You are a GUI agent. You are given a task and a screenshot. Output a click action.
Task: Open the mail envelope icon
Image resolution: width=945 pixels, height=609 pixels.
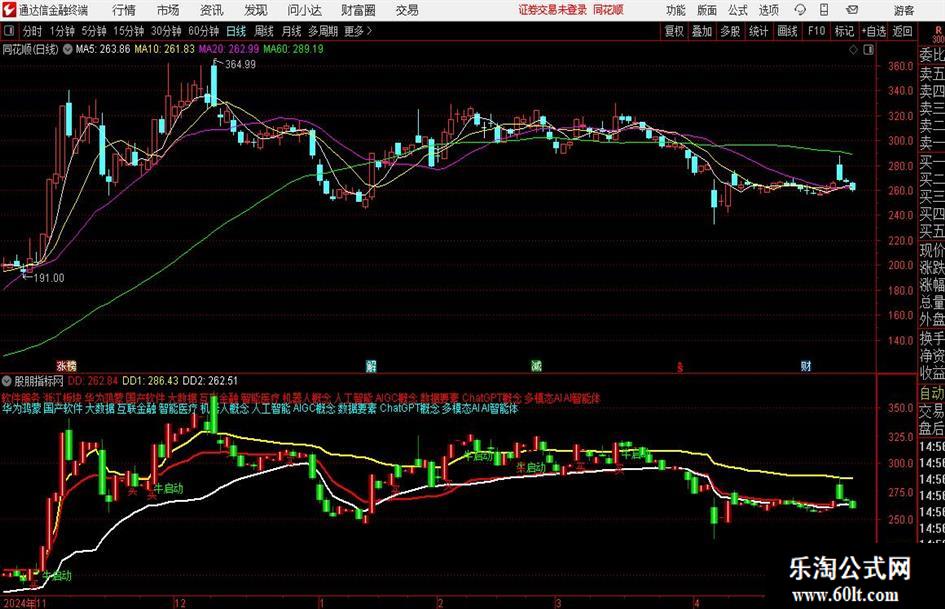[852, 10]
